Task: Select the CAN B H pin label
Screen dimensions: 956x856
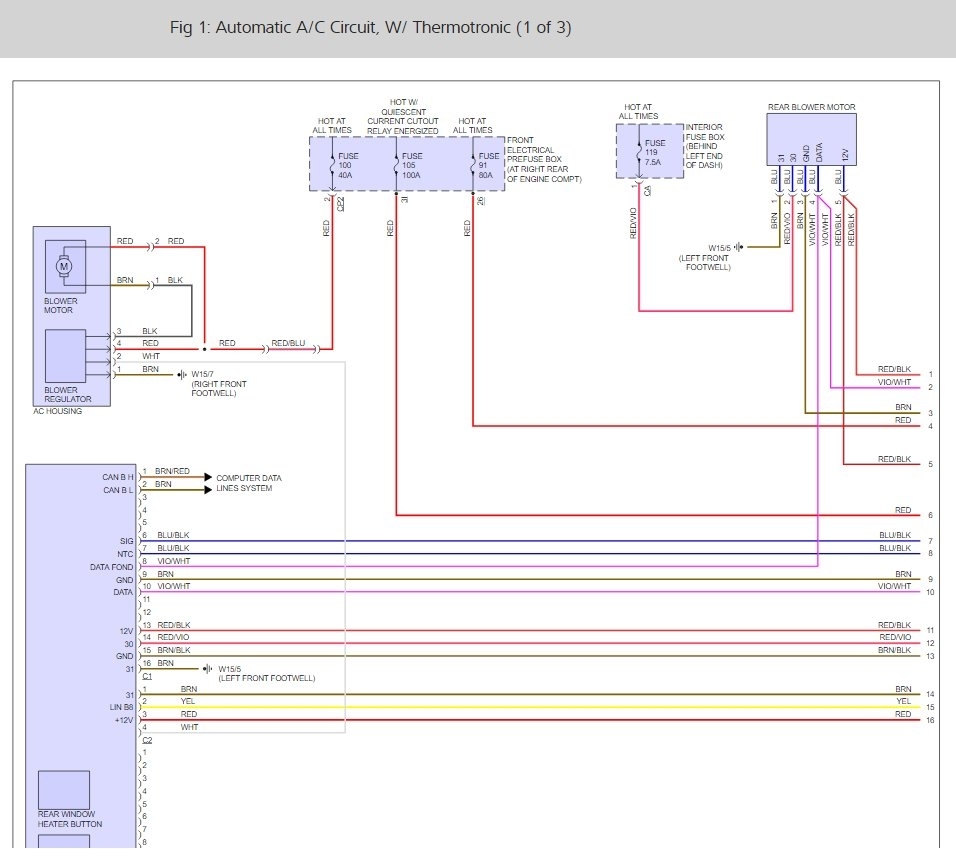Action: [x=118, y=477]
